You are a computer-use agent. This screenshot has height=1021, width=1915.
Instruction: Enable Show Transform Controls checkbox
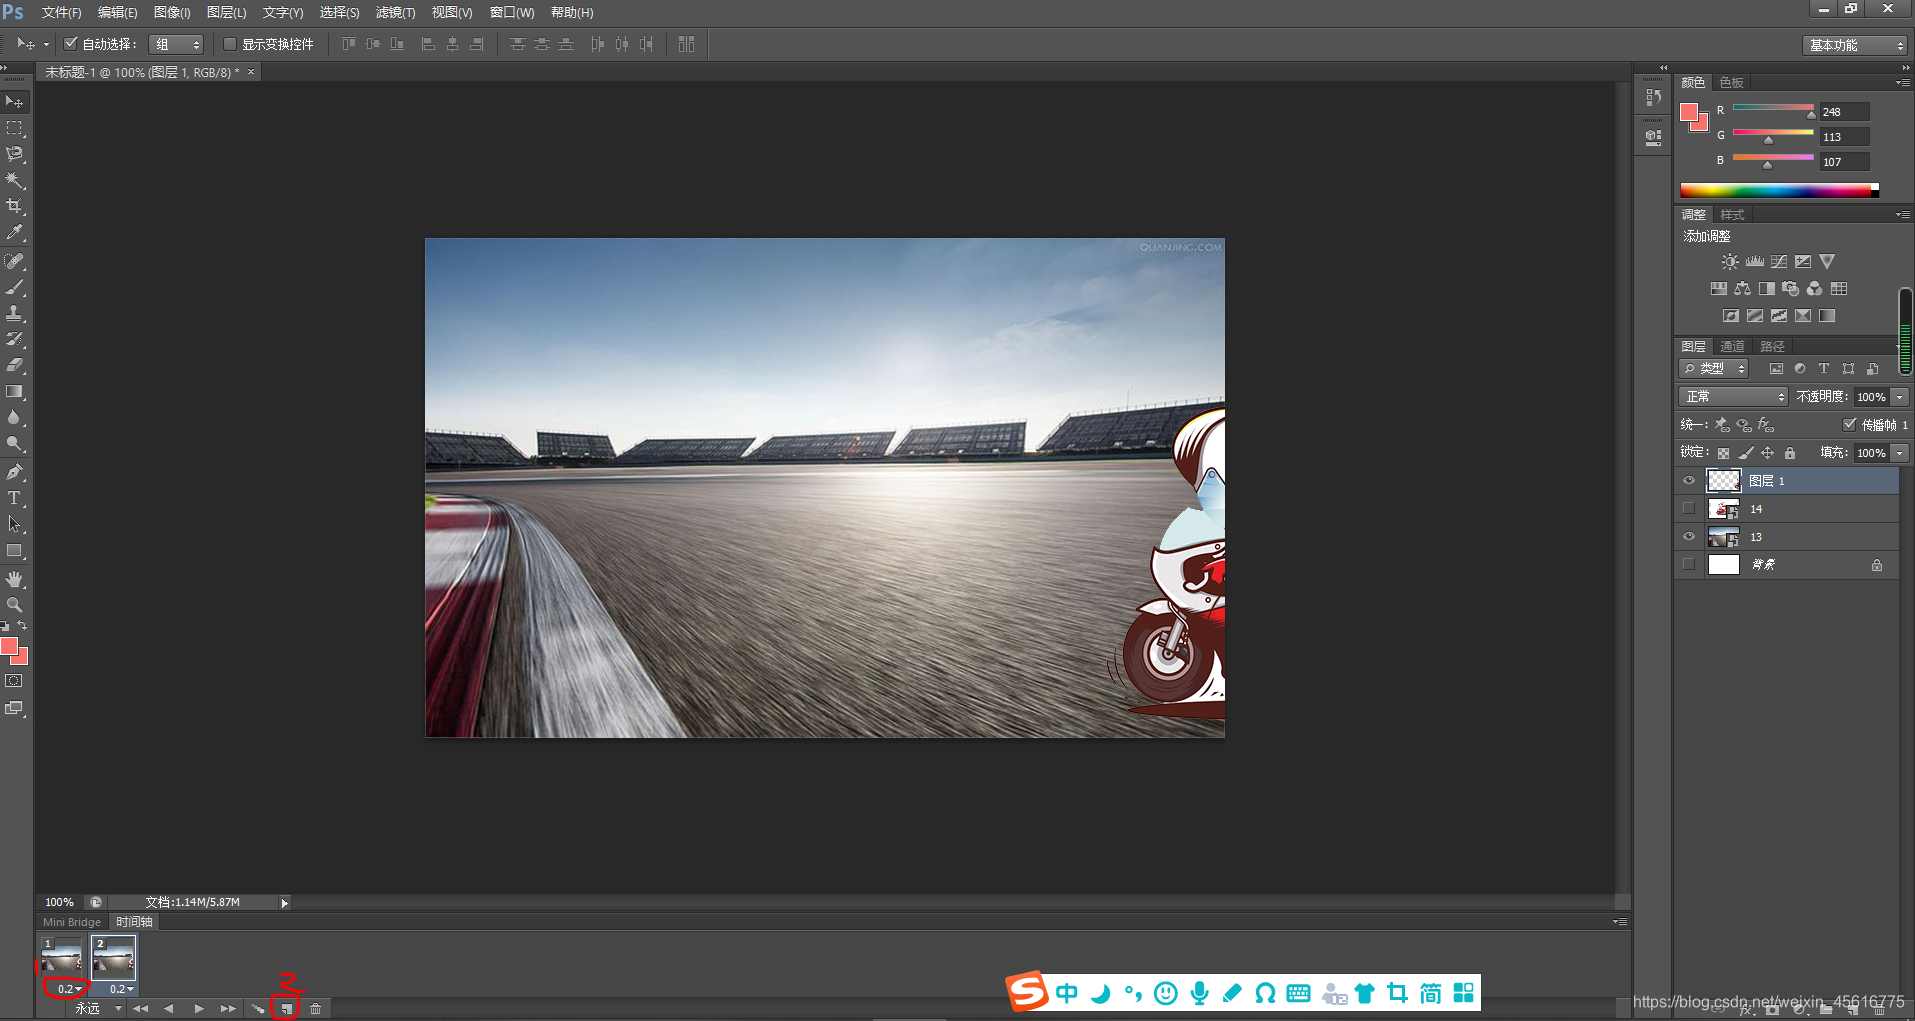pyautogui.click(x=230, y=44)
